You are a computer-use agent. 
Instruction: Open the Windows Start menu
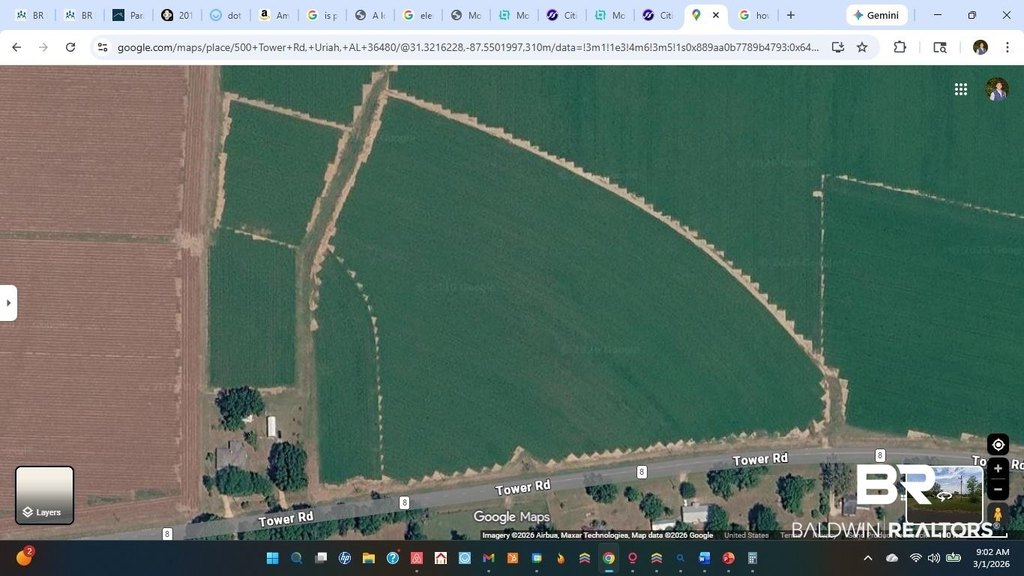tap(272, 558)
